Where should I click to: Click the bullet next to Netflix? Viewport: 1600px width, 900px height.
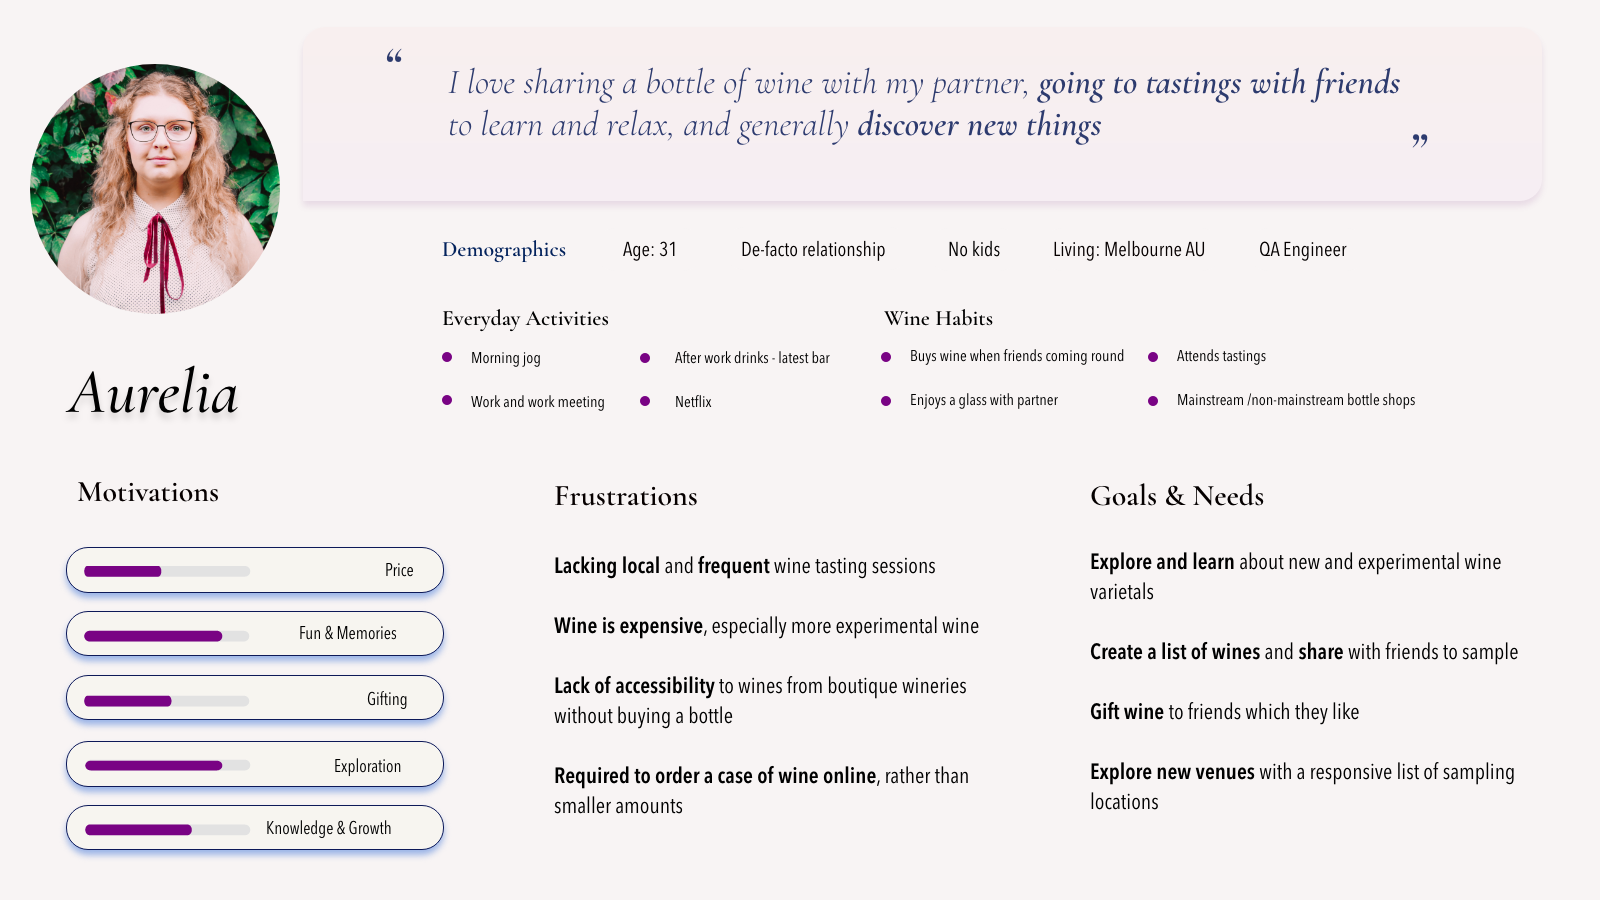click(645, 401)
